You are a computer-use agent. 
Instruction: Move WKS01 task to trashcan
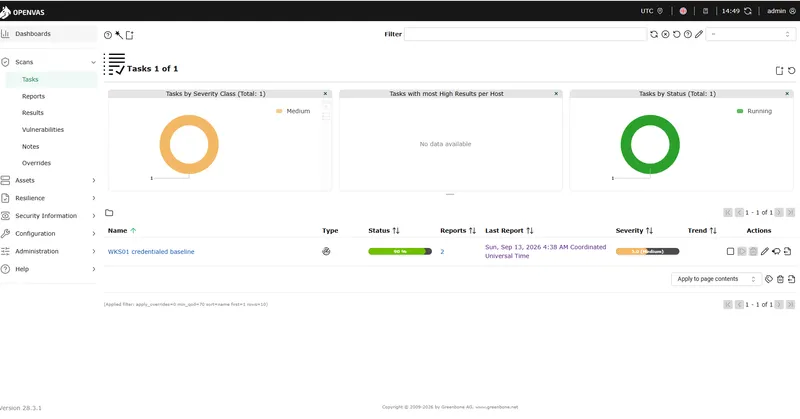point(753,251)
